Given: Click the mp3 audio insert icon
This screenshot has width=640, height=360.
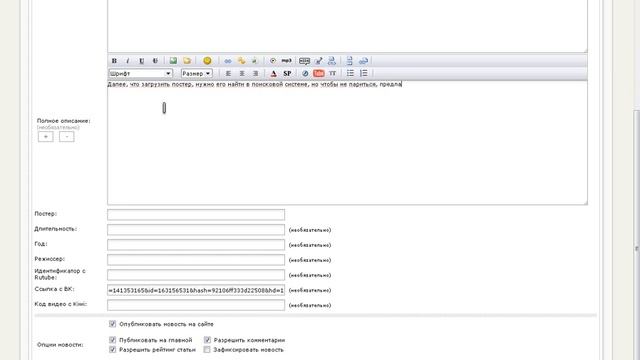Looking at the screenshot, I should [x=287, y=61].
